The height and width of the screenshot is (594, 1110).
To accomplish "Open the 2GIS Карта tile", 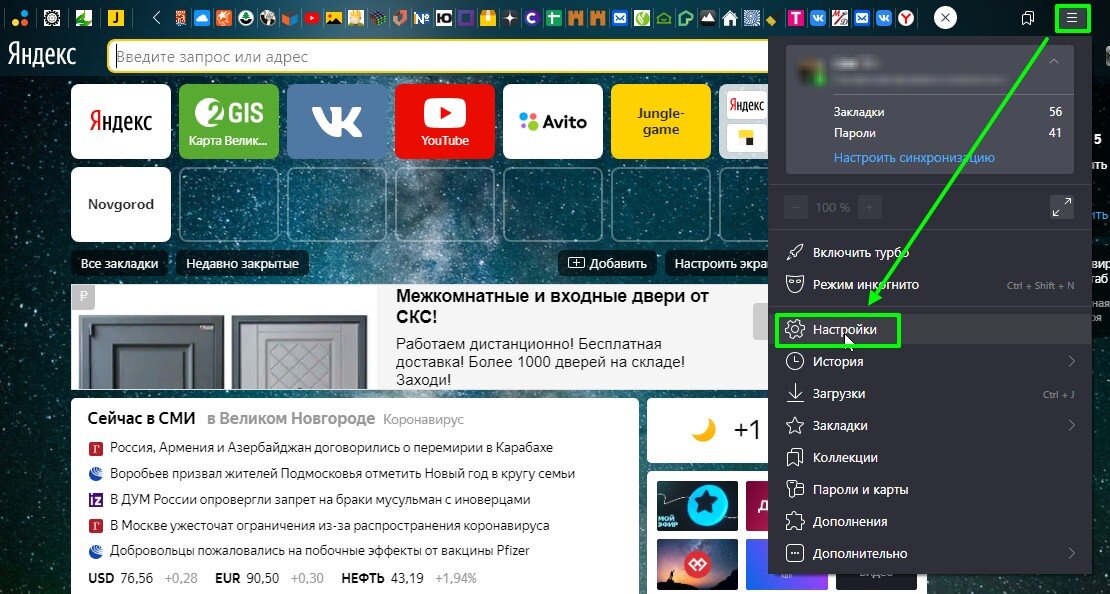I will (229, 121).
